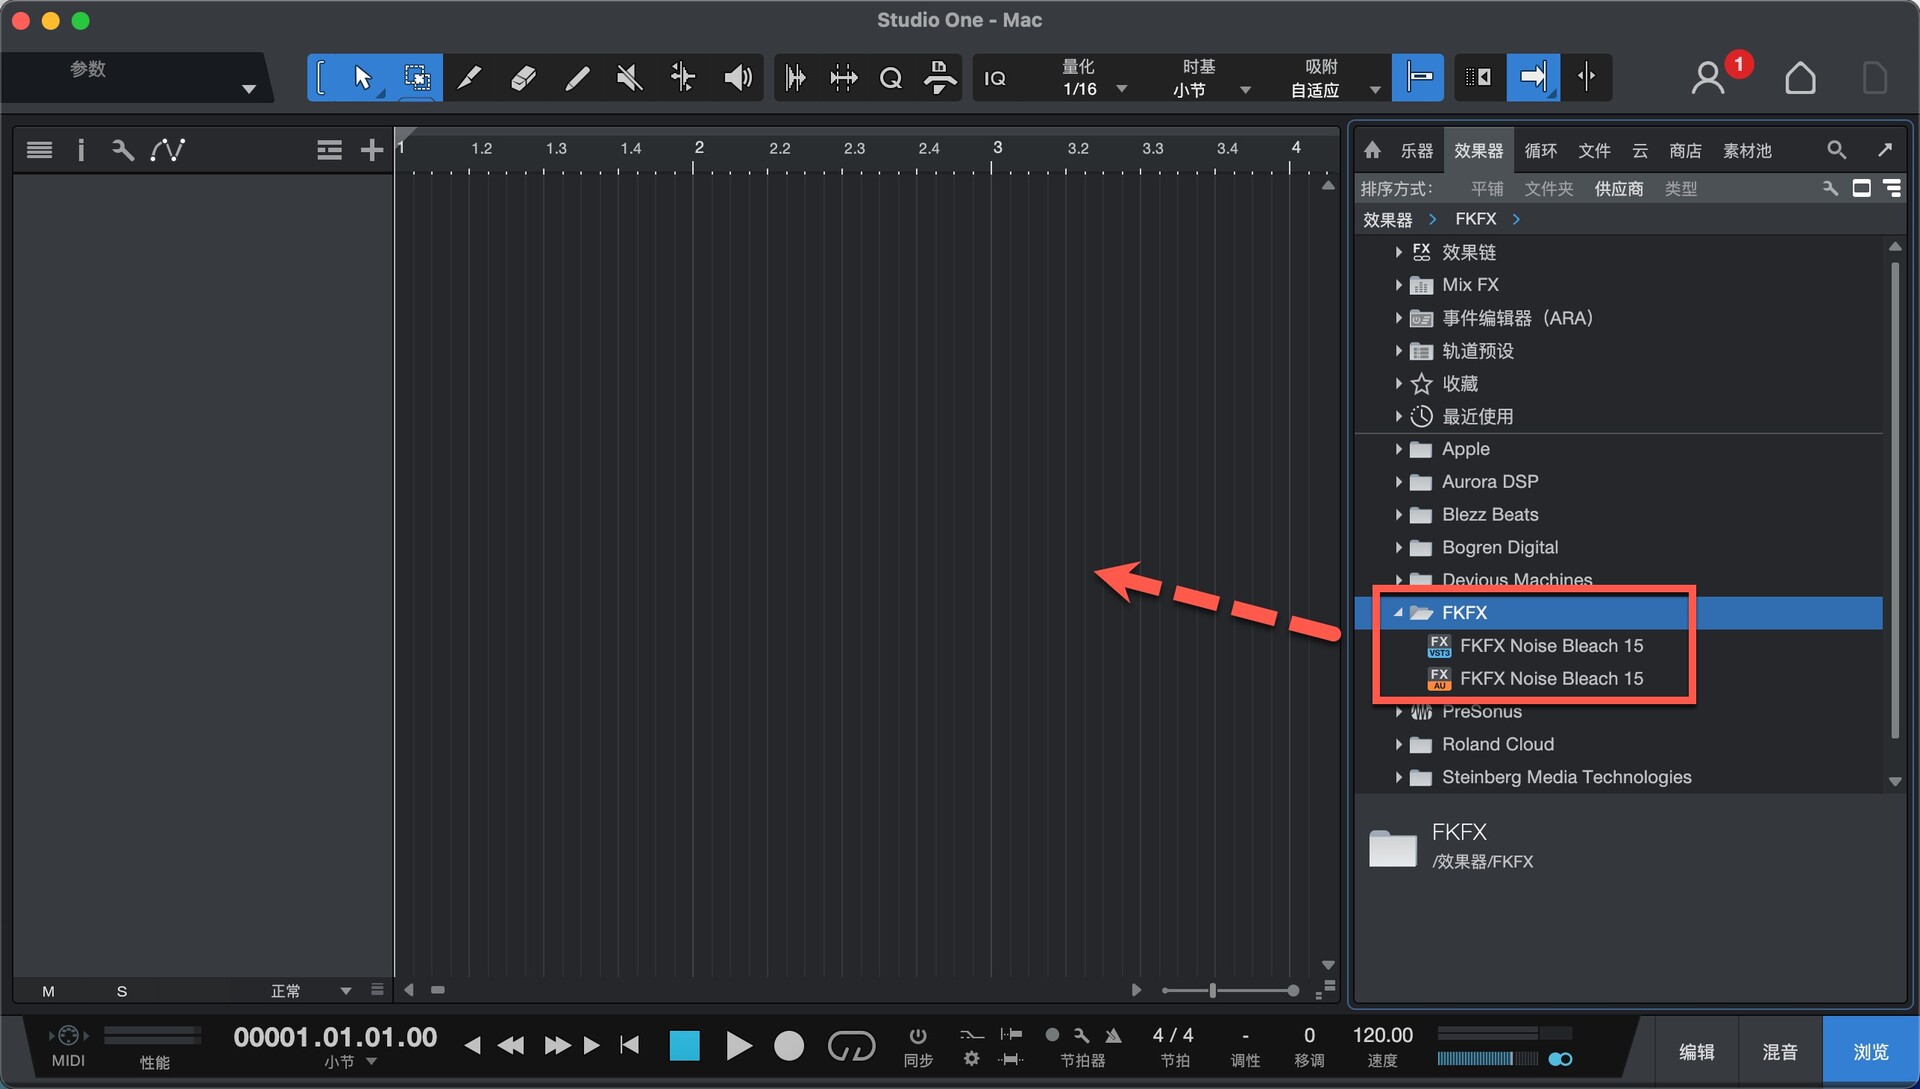Toggle the metronome click icon

(x=1113, y=1035)
